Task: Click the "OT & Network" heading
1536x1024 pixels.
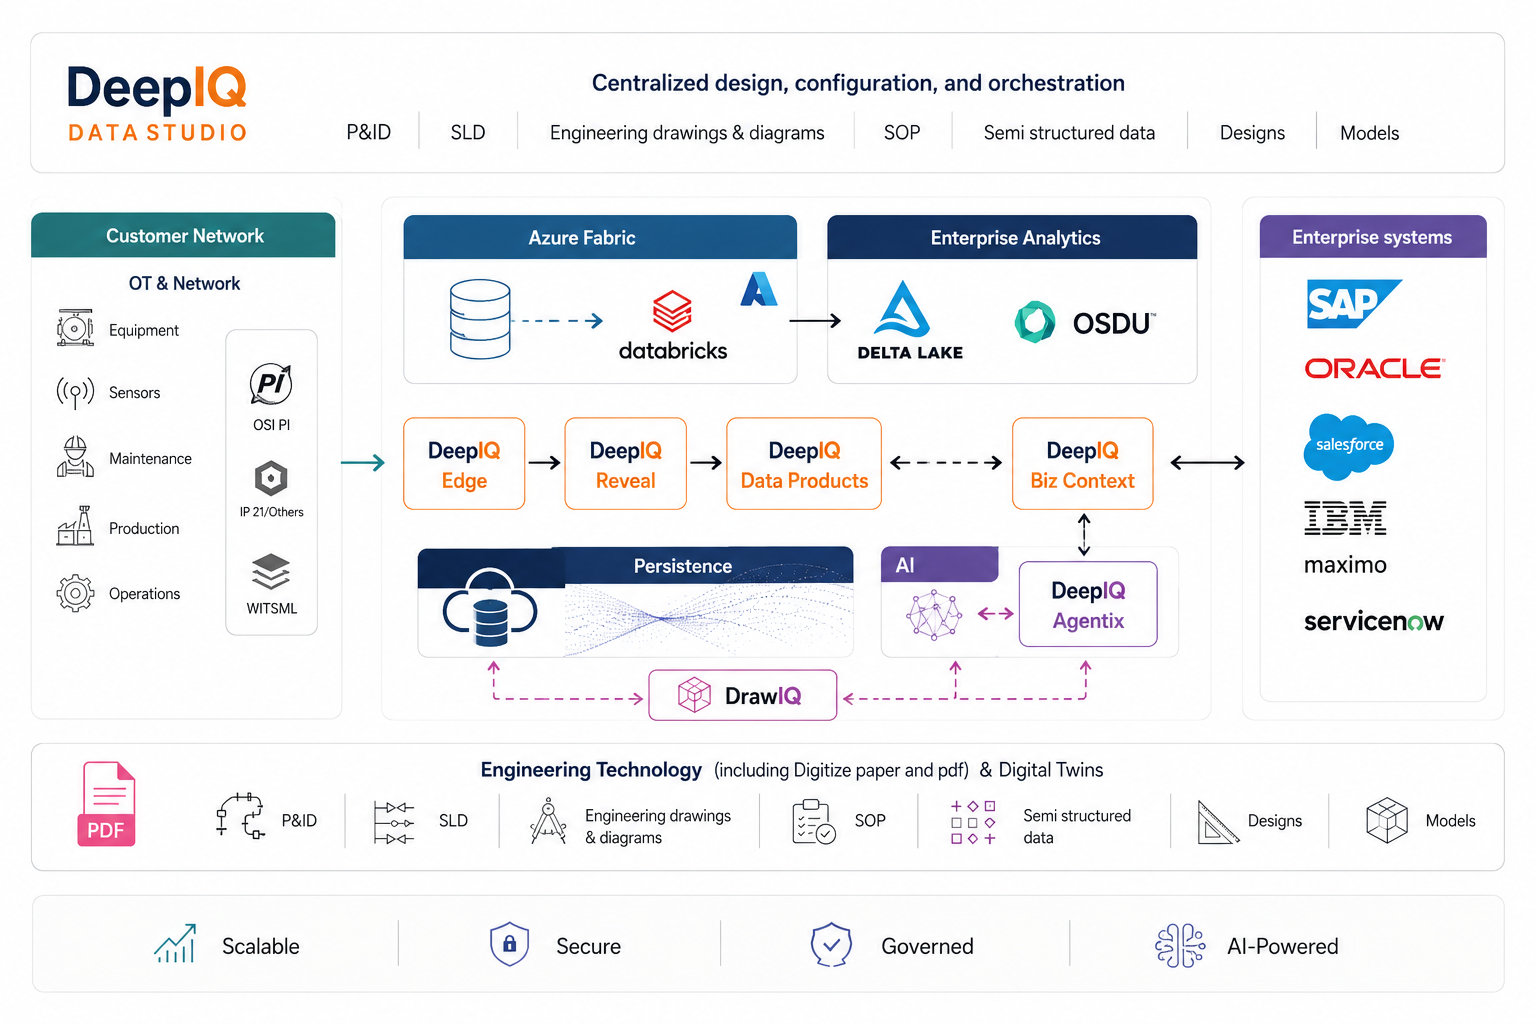Action: point(184,283)
